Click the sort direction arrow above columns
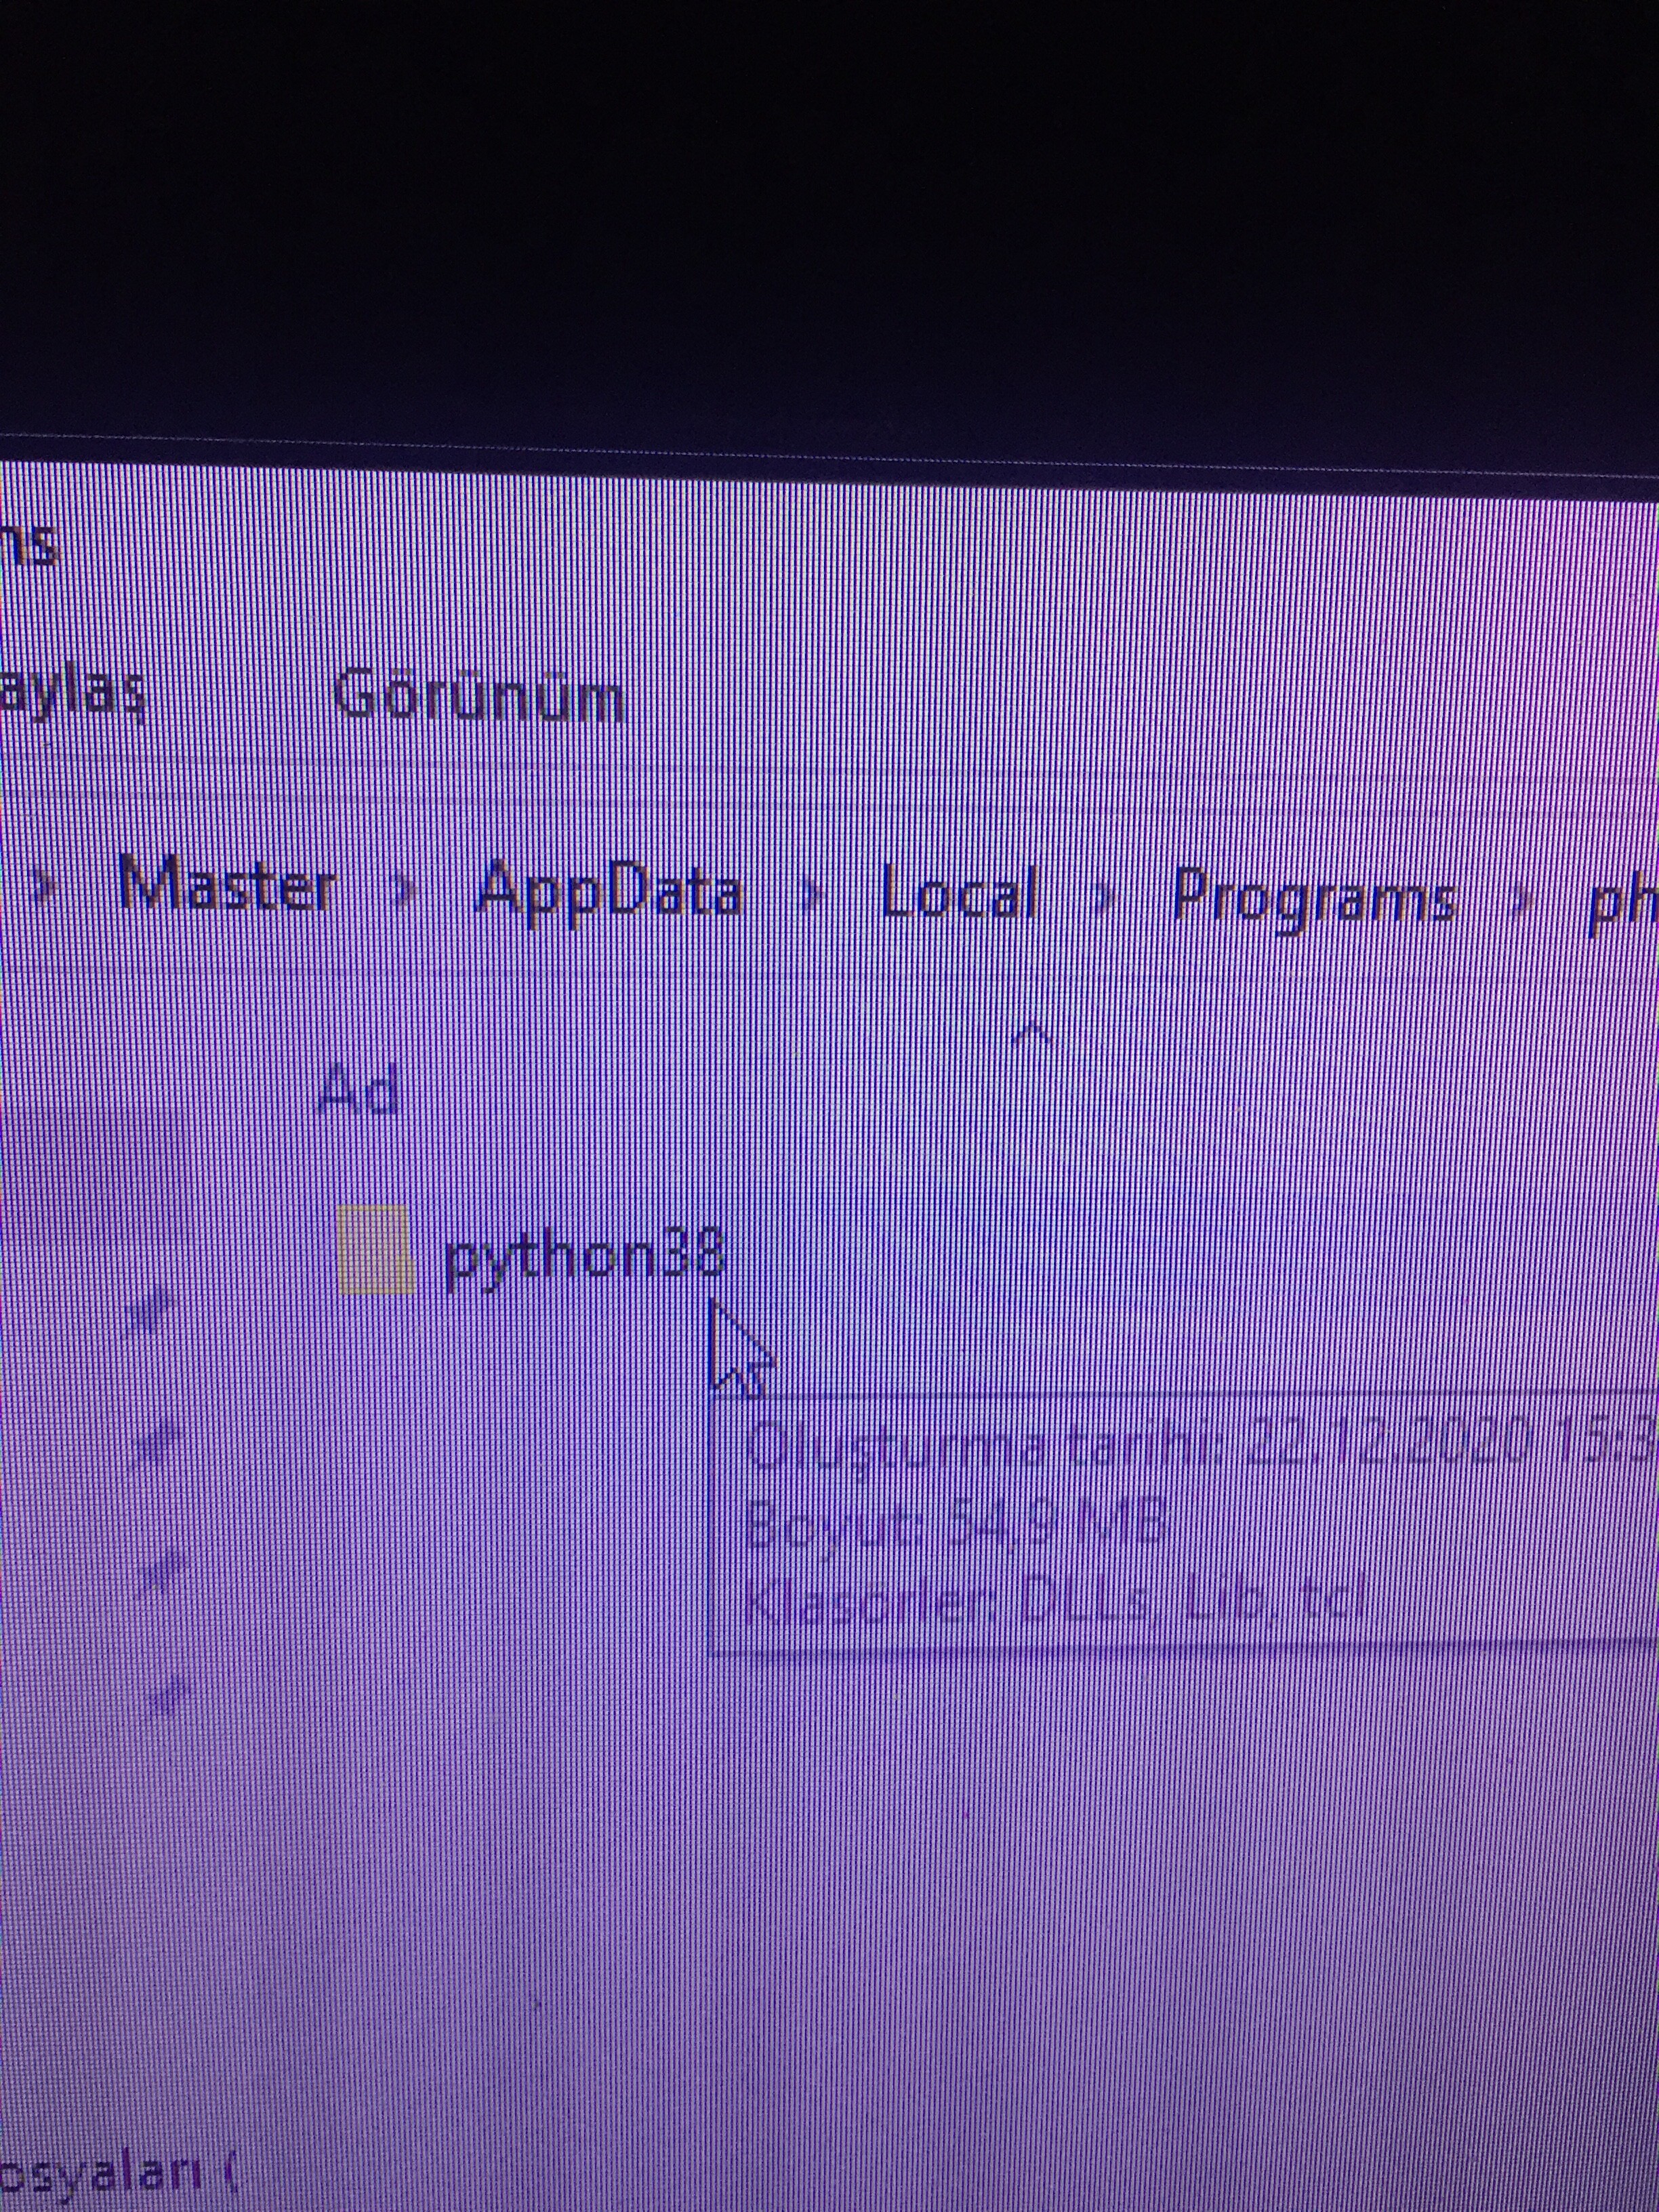This screenshot has height=2212, width=1659. (1033, 1034)
